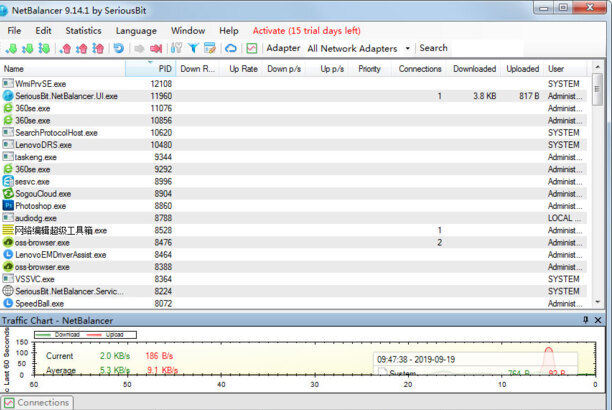Viewport: 612px width, 410px height.
Task: Pin the Traffic Chart panel
Action: (x=585, y=320)
